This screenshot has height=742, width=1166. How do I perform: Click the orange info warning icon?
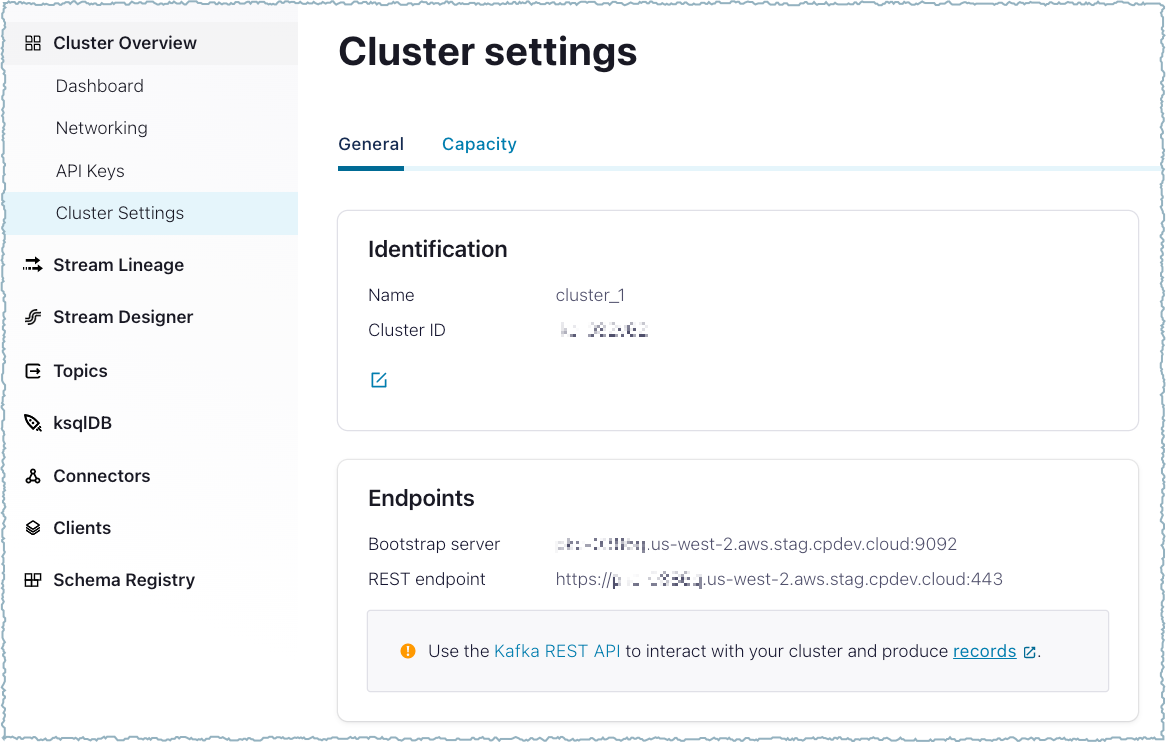coord(407,651)
